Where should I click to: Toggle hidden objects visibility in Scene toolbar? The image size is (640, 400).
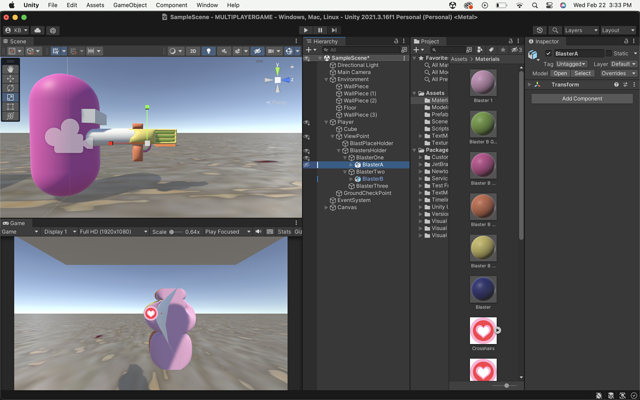257,51
